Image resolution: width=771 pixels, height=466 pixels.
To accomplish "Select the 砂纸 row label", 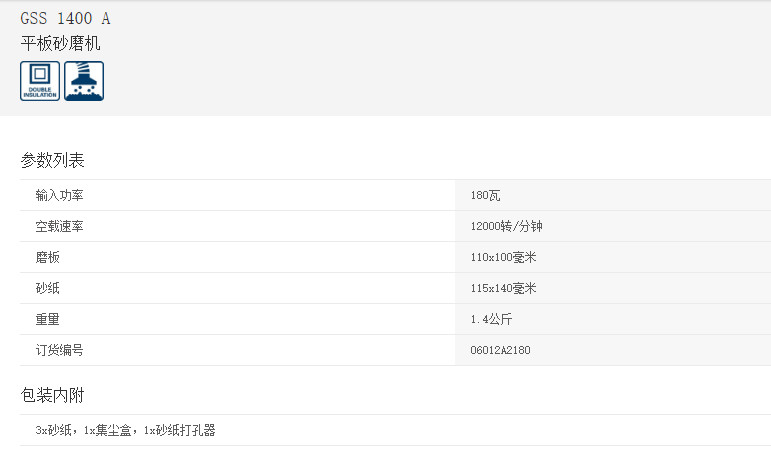I will 47,289.
